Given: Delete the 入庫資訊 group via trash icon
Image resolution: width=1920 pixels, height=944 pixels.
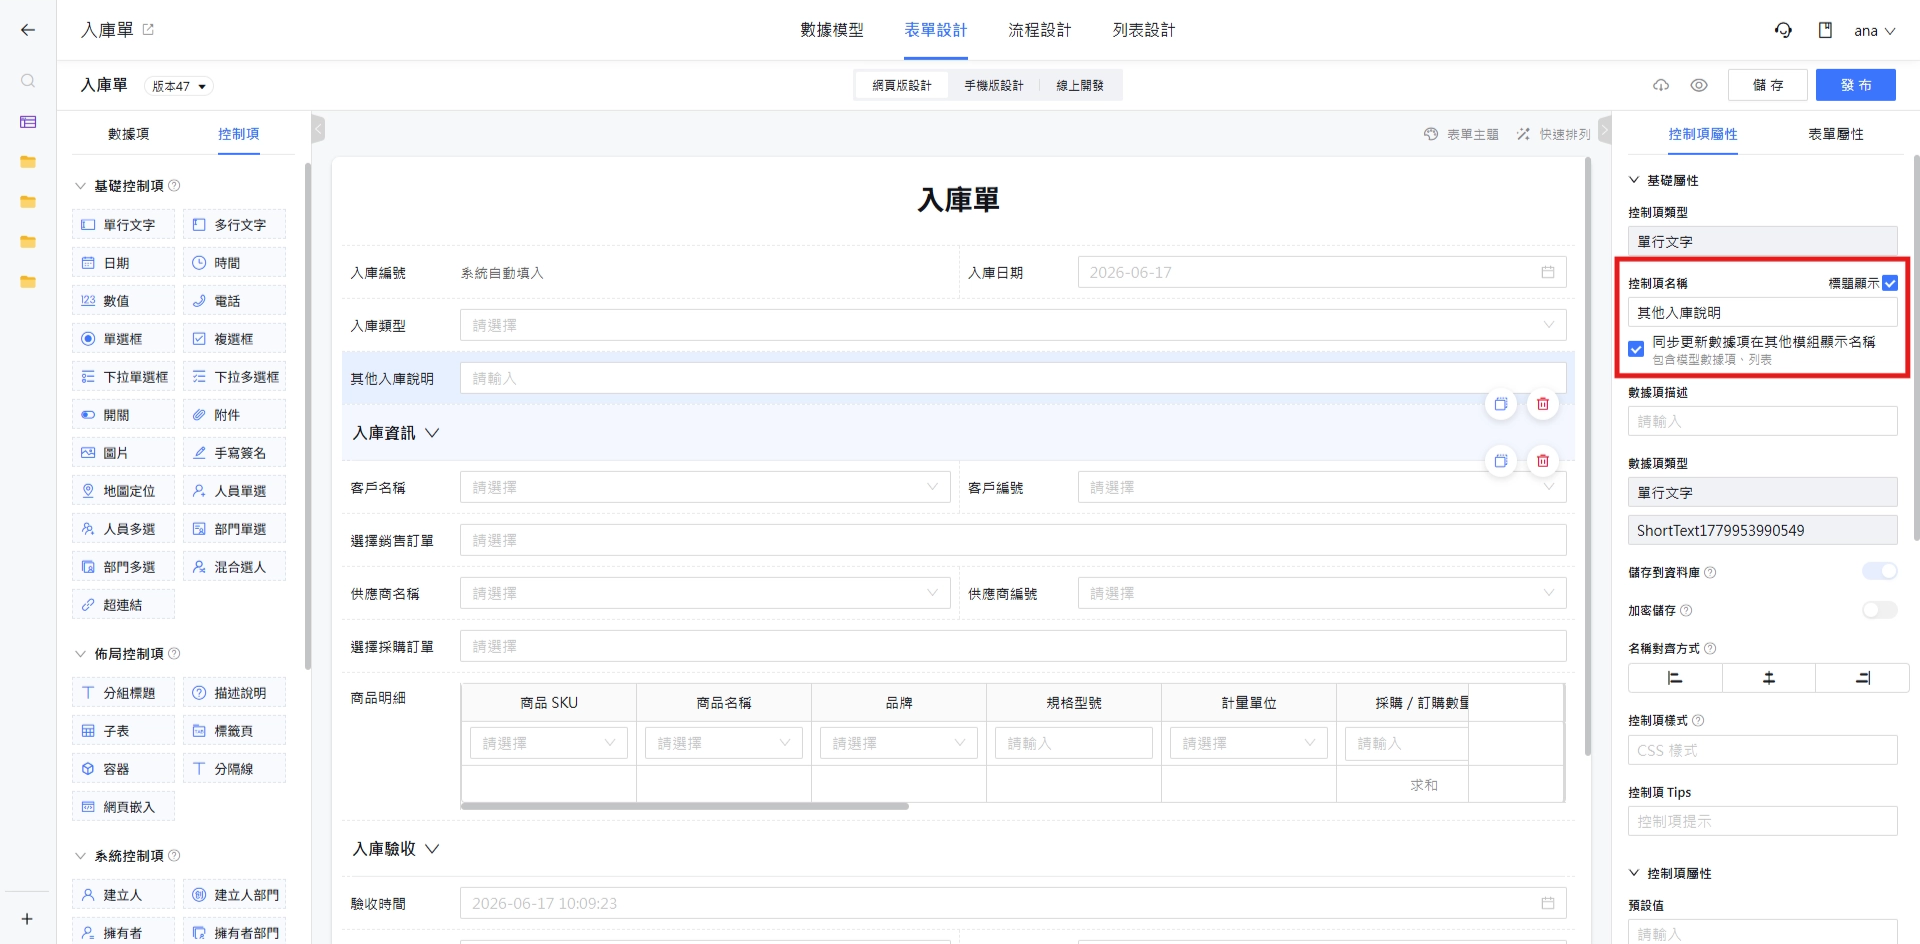Looking at the screenshot, I should coord(1543,461).
